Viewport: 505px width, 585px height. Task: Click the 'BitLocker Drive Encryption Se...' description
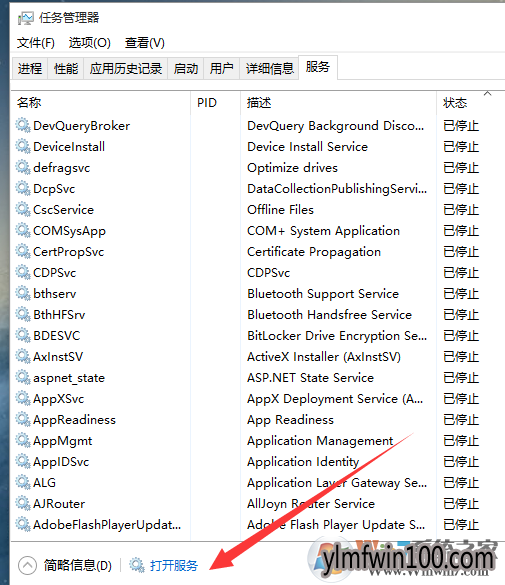[337, 336]
